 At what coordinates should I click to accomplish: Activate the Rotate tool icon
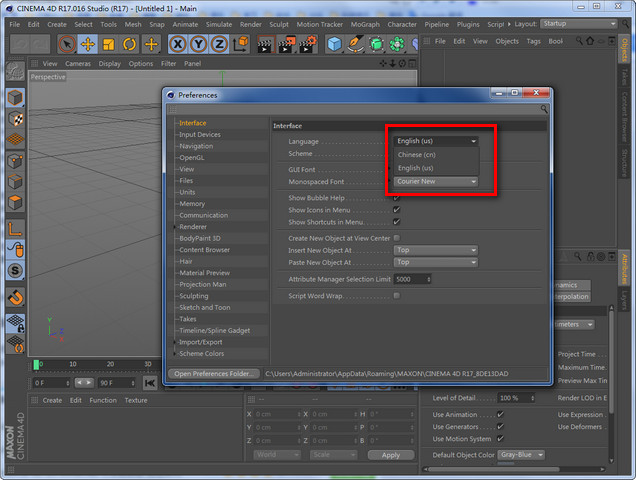(129, 44)
